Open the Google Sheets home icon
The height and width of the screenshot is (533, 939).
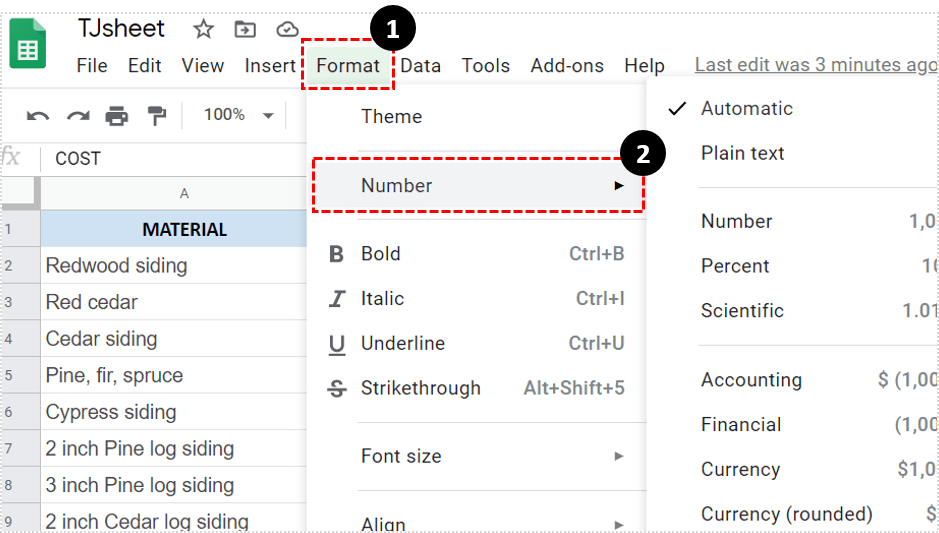pyautogui.click(x=28, y=45)
